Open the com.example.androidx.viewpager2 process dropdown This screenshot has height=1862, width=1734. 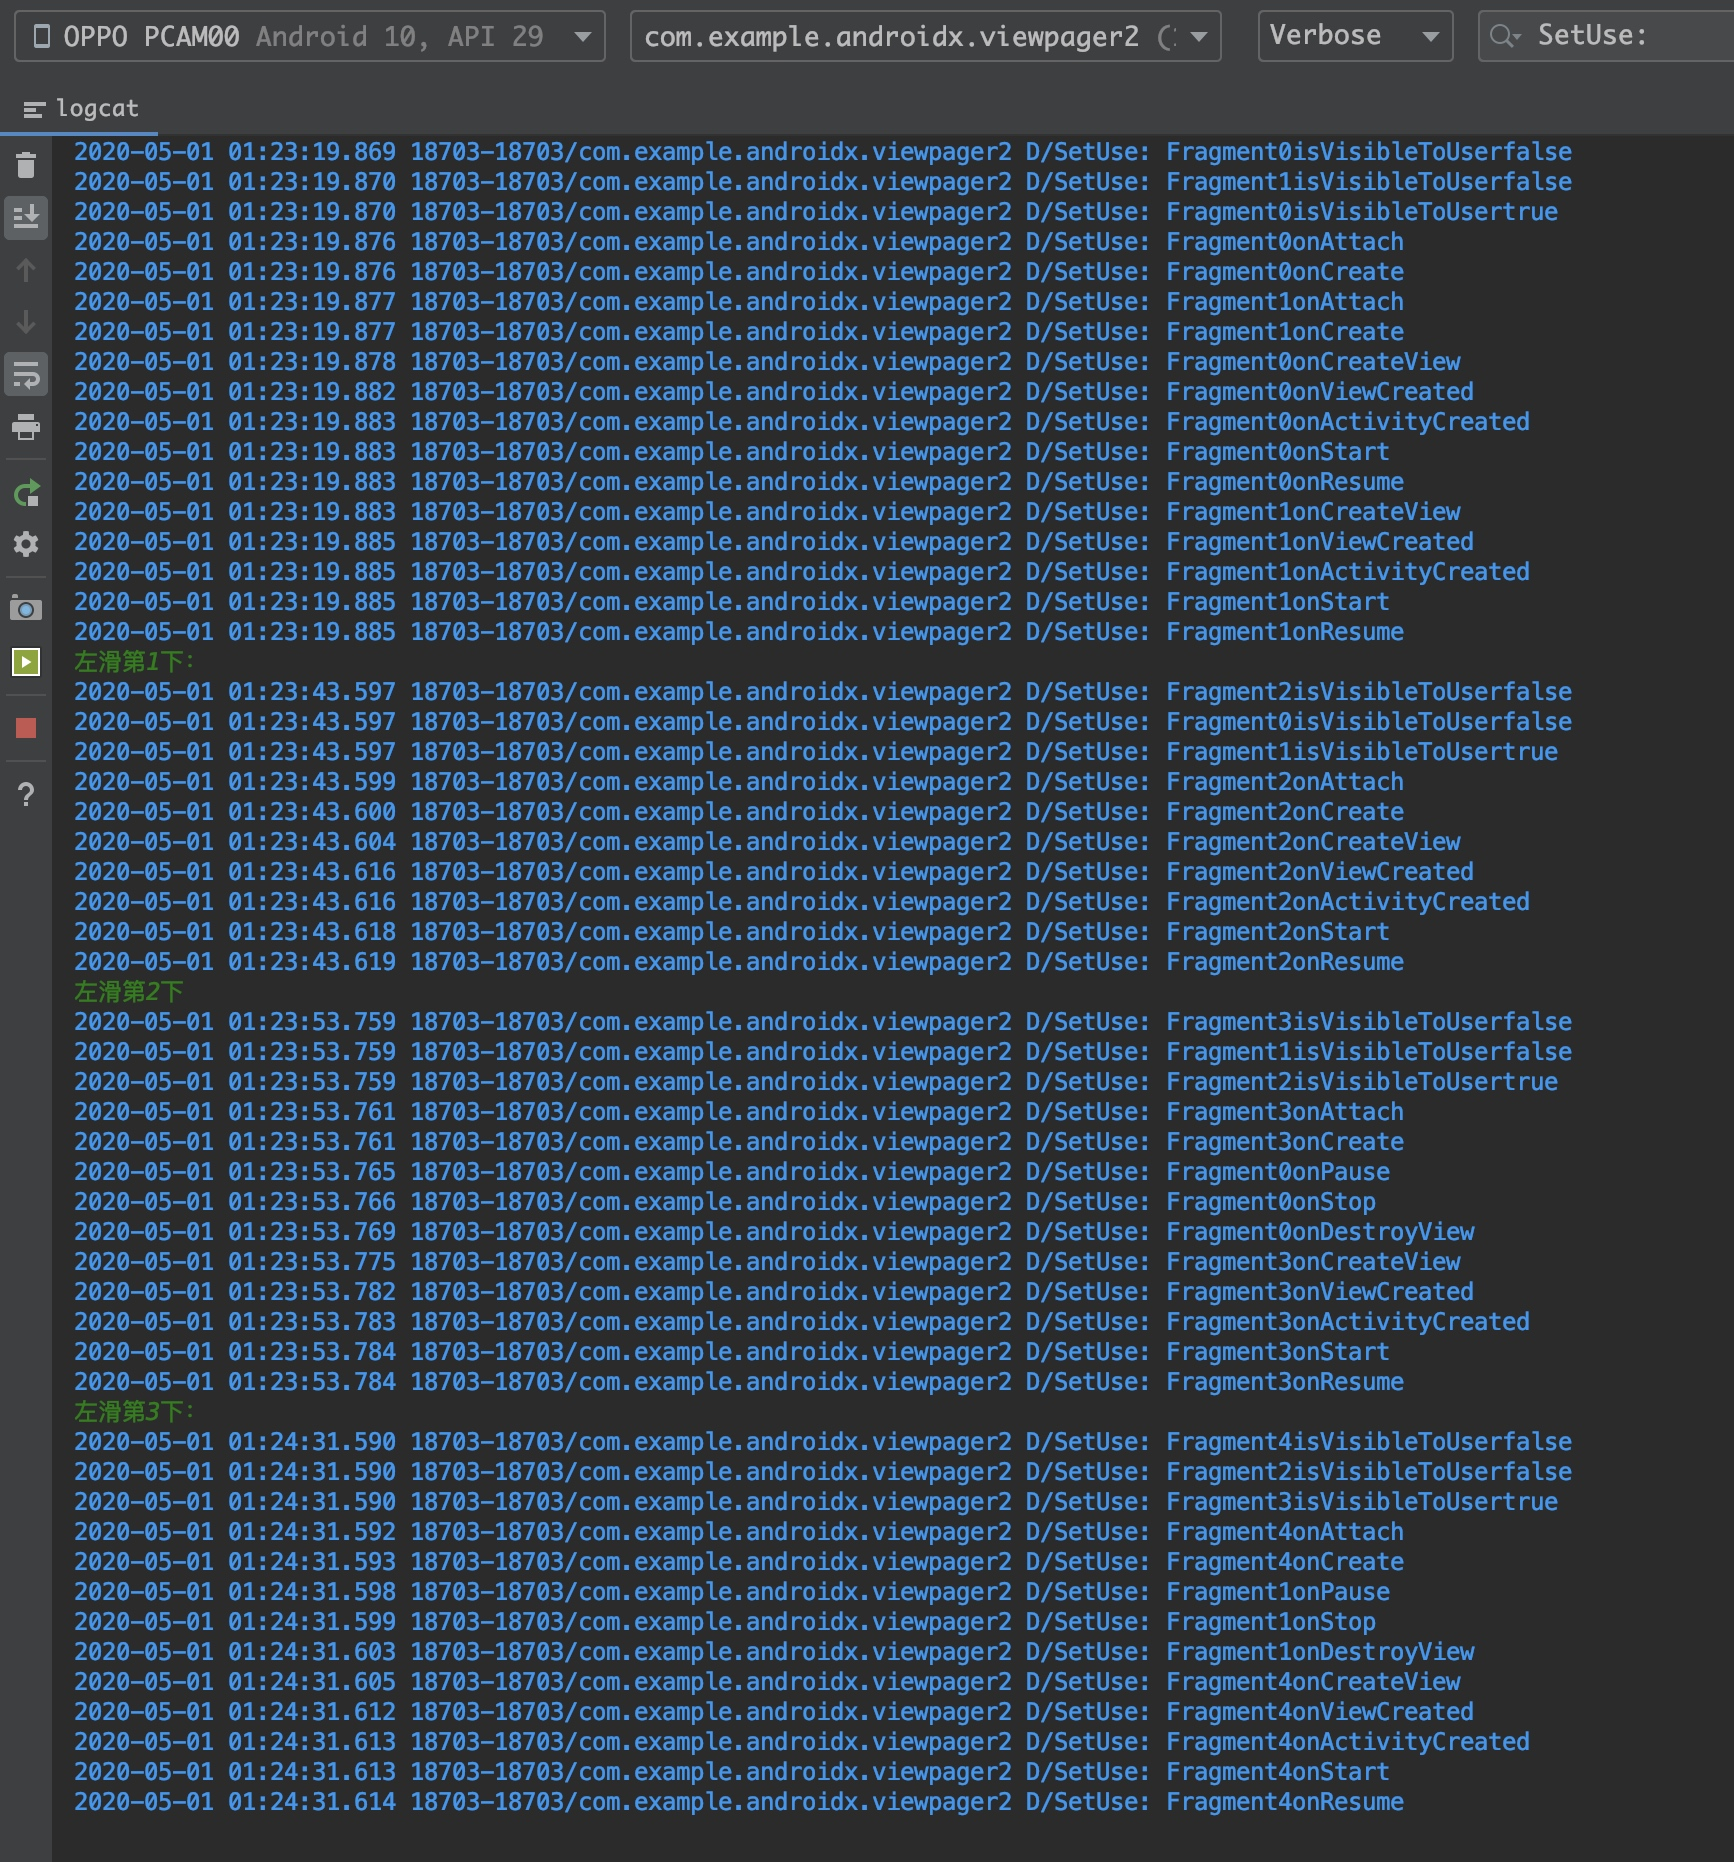pyautogui.click(x=925, y=37)
